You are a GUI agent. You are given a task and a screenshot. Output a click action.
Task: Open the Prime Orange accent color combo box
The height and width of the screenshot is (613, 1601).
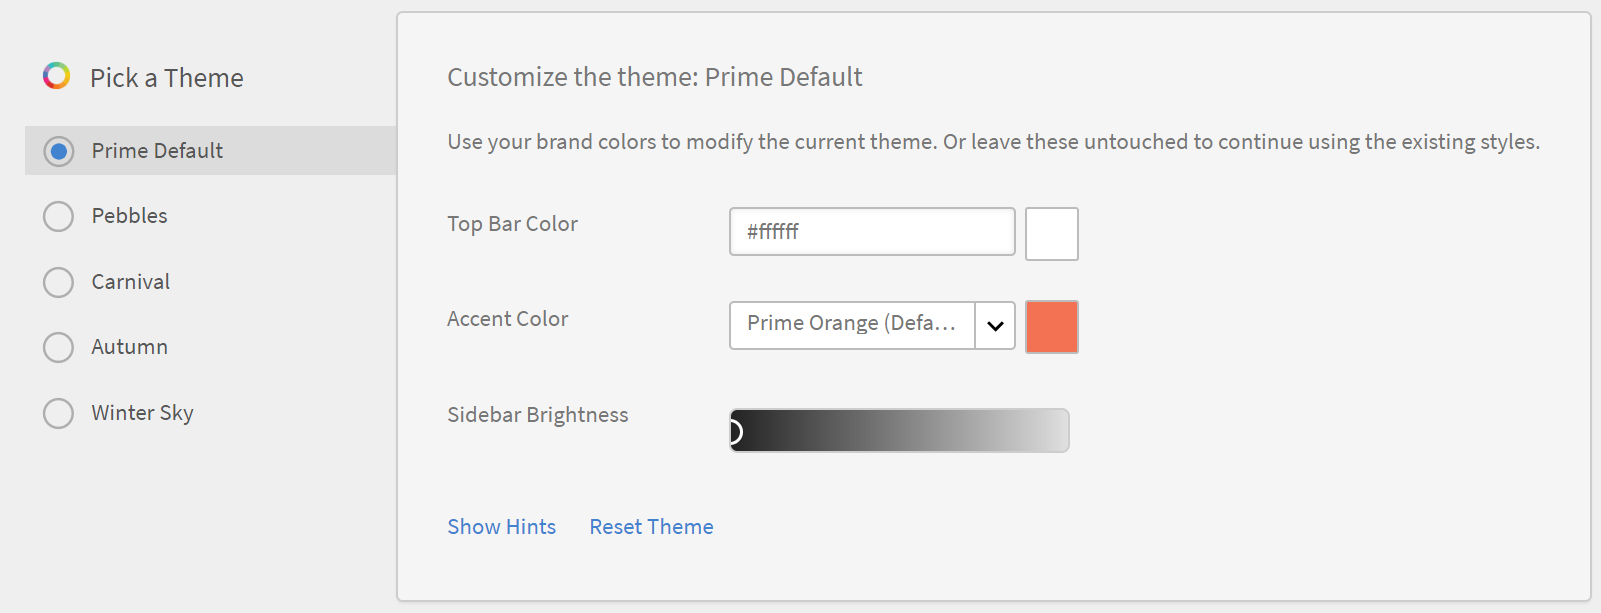pos(852,325)
